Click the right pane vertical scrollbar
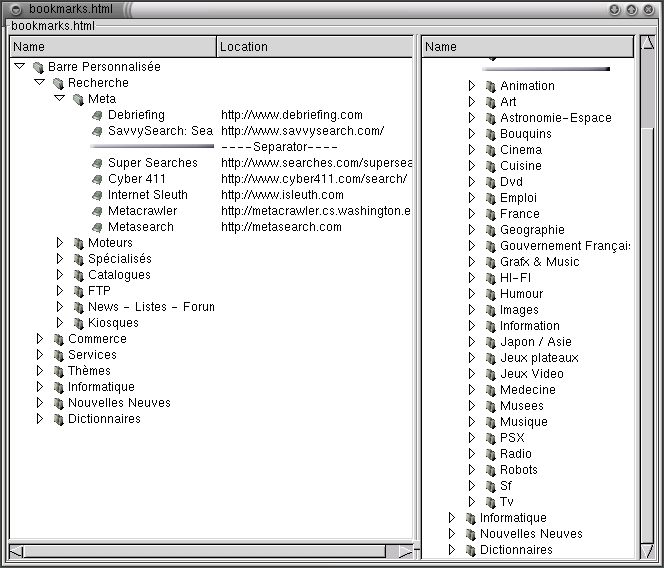The image size is (664, 568). click(x=647, y=300)
